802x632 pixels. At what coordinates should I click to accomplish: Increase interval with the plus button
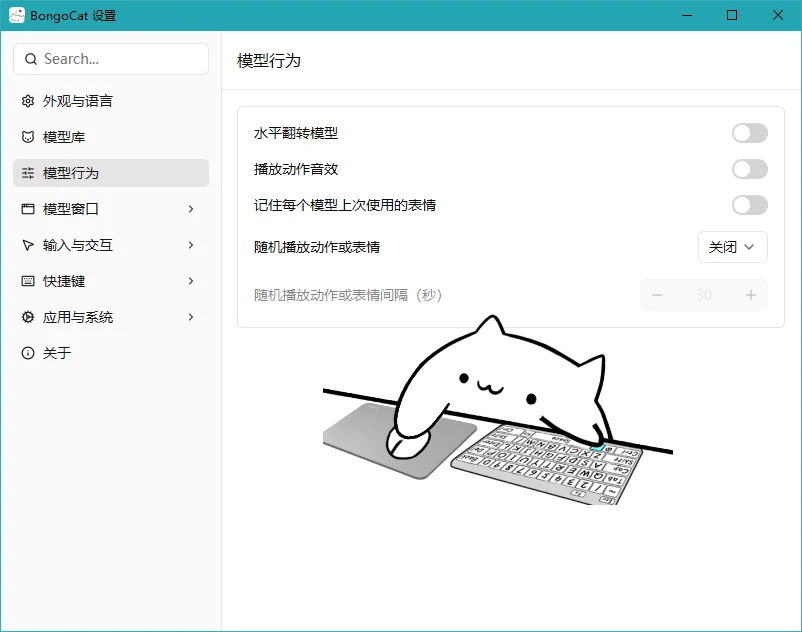(750, 295)
